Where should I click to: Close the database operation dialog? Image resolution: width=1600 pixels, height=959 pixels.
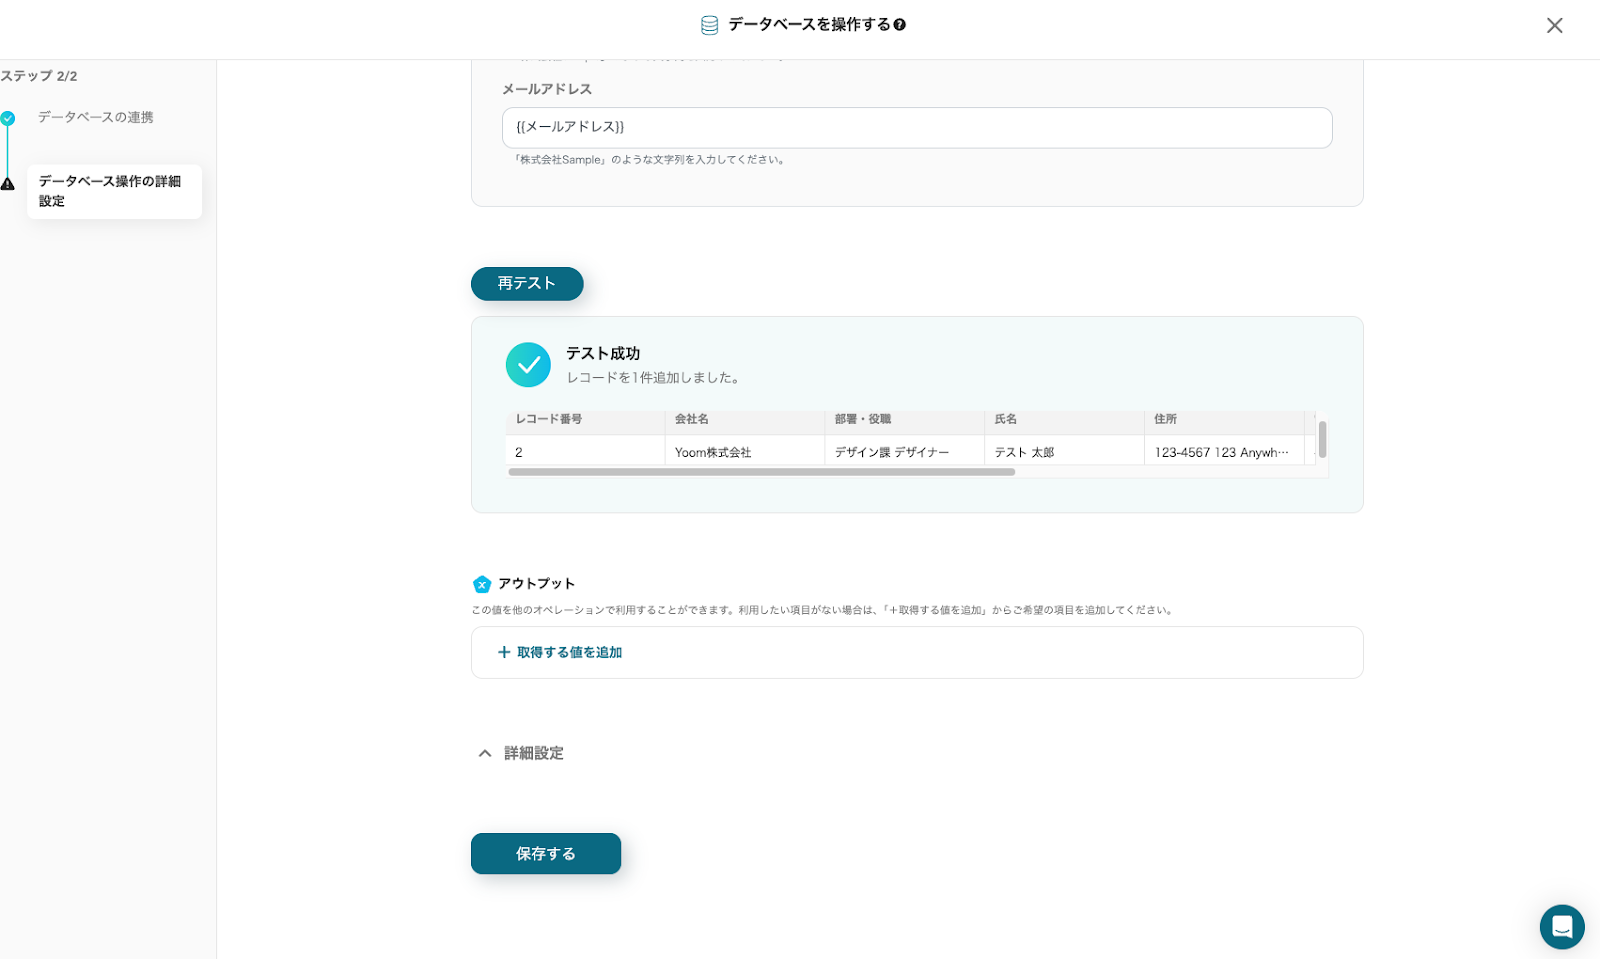click(x=1554, y=26)
